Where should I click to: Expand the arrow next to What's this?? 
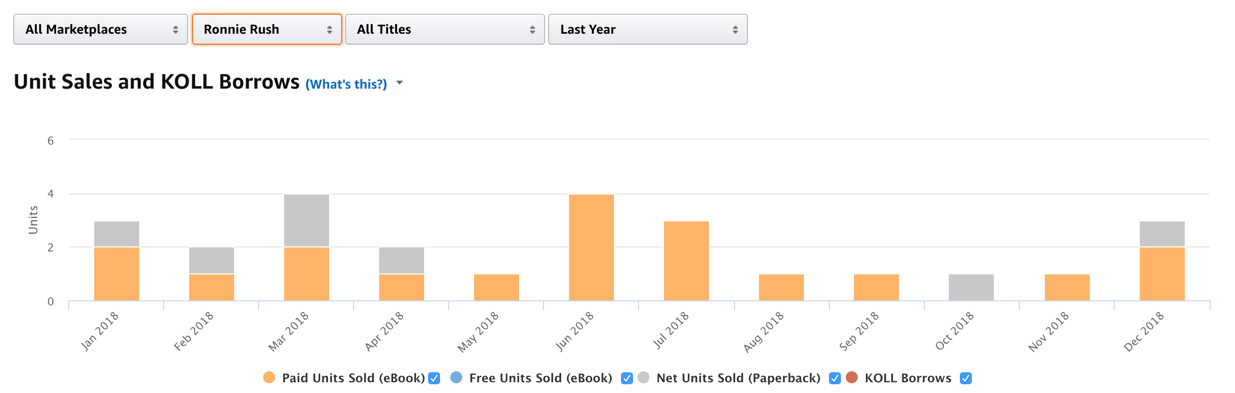tap(400, 83)
